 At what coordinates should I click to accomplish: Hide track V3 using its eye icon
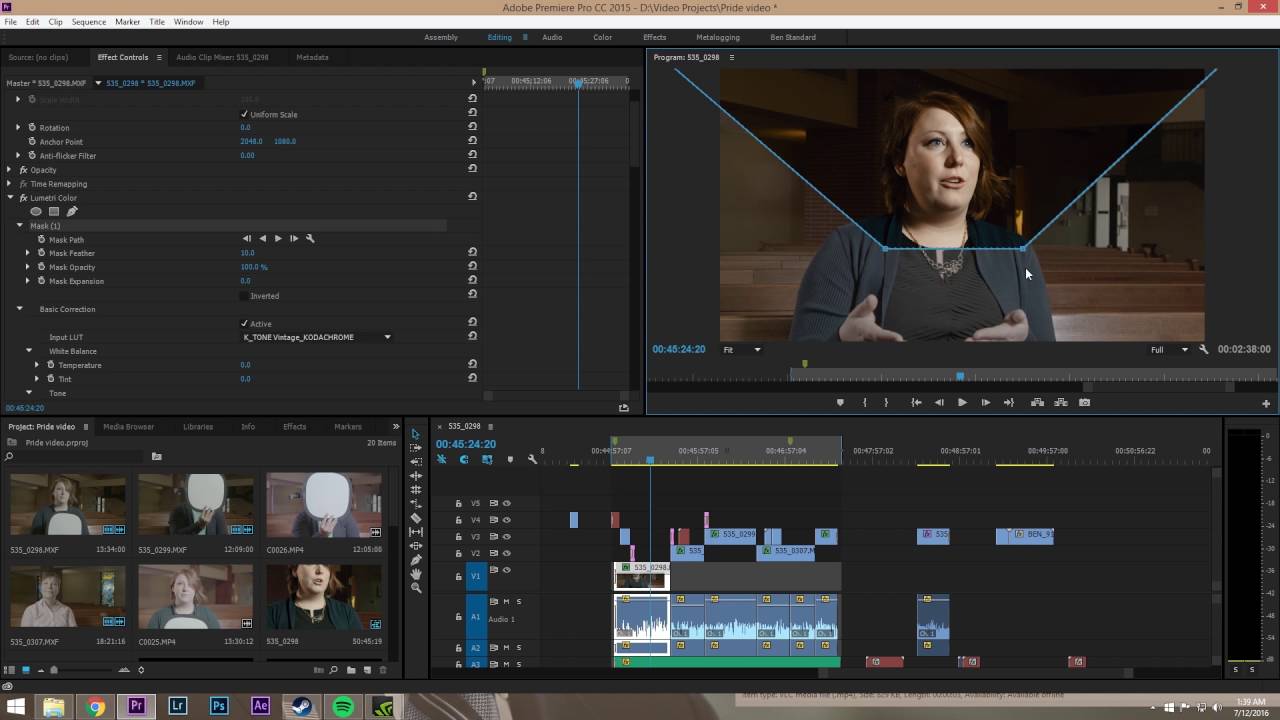[x=507, y=536]
